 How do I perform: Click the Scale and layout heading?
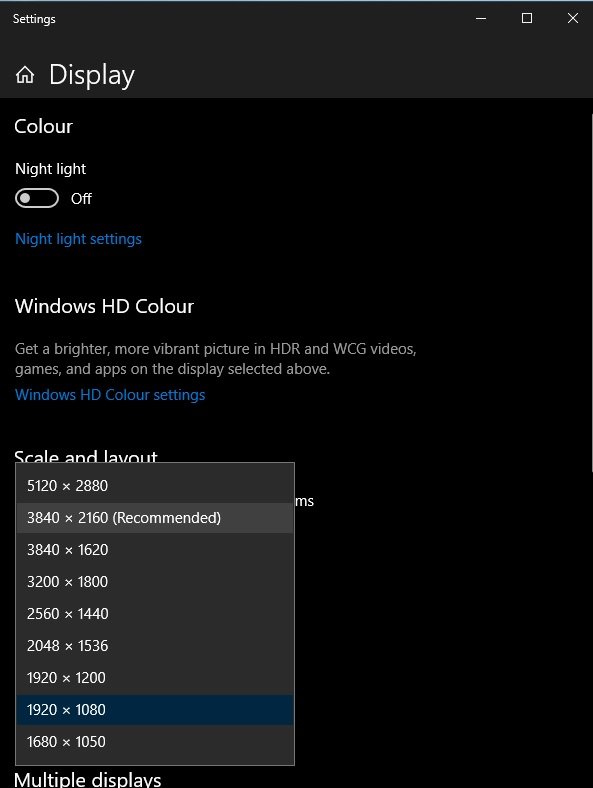point(86,456)
